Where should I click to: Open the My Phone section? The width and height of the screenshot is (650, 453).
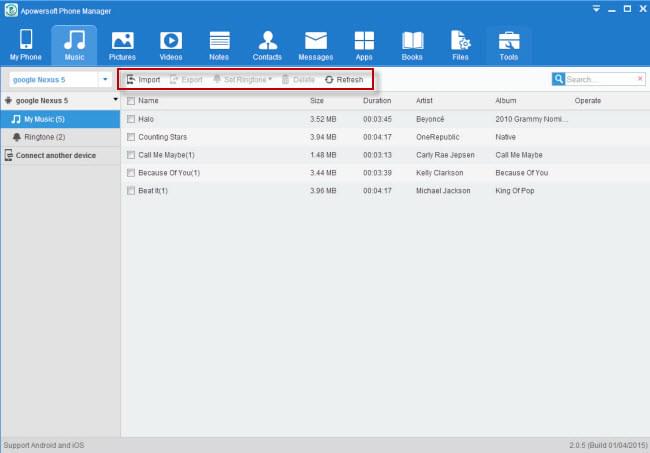[x=26, y=45]
